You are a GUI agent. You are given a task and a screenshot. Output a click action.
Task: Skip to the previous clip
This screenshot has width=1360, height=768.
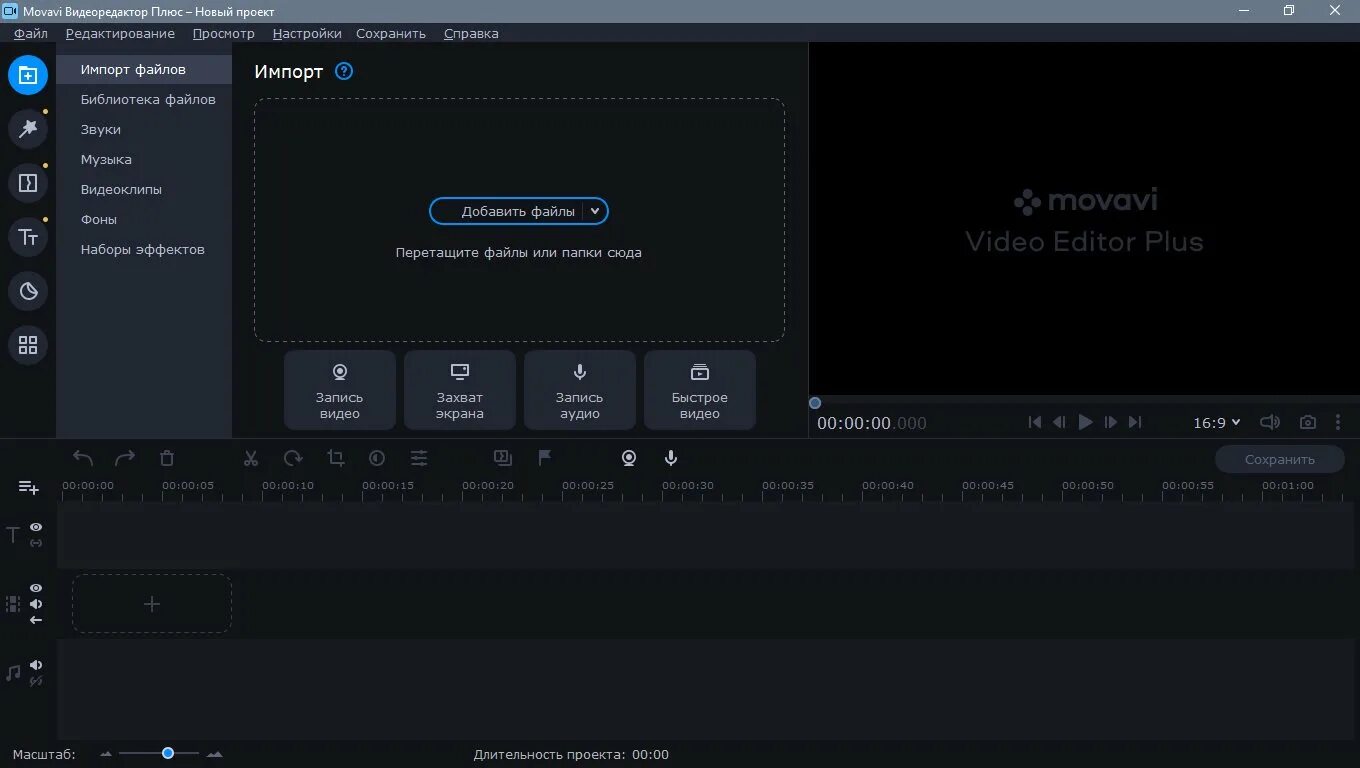click(1035, 422)
